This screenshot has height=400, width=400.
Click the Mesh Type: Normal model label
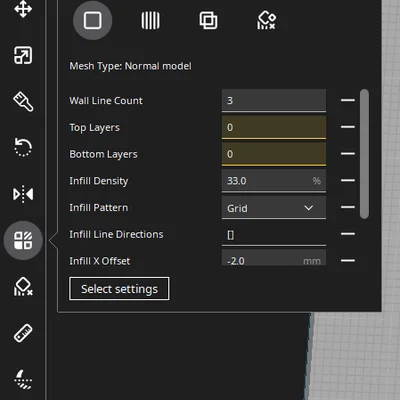(x=130, y=66)
